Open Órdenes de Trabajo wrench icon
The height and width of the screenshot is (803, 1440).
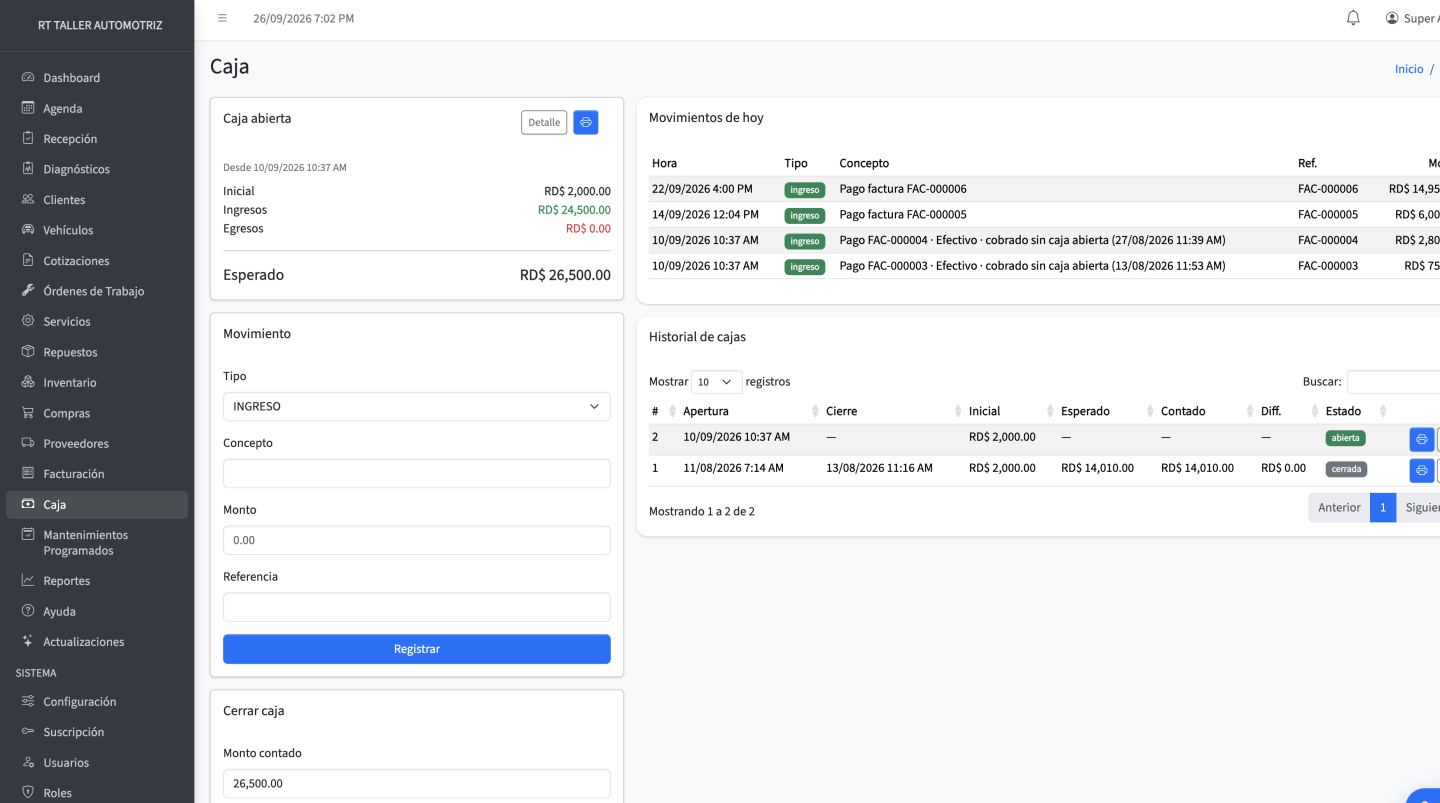tap(28, 291)
